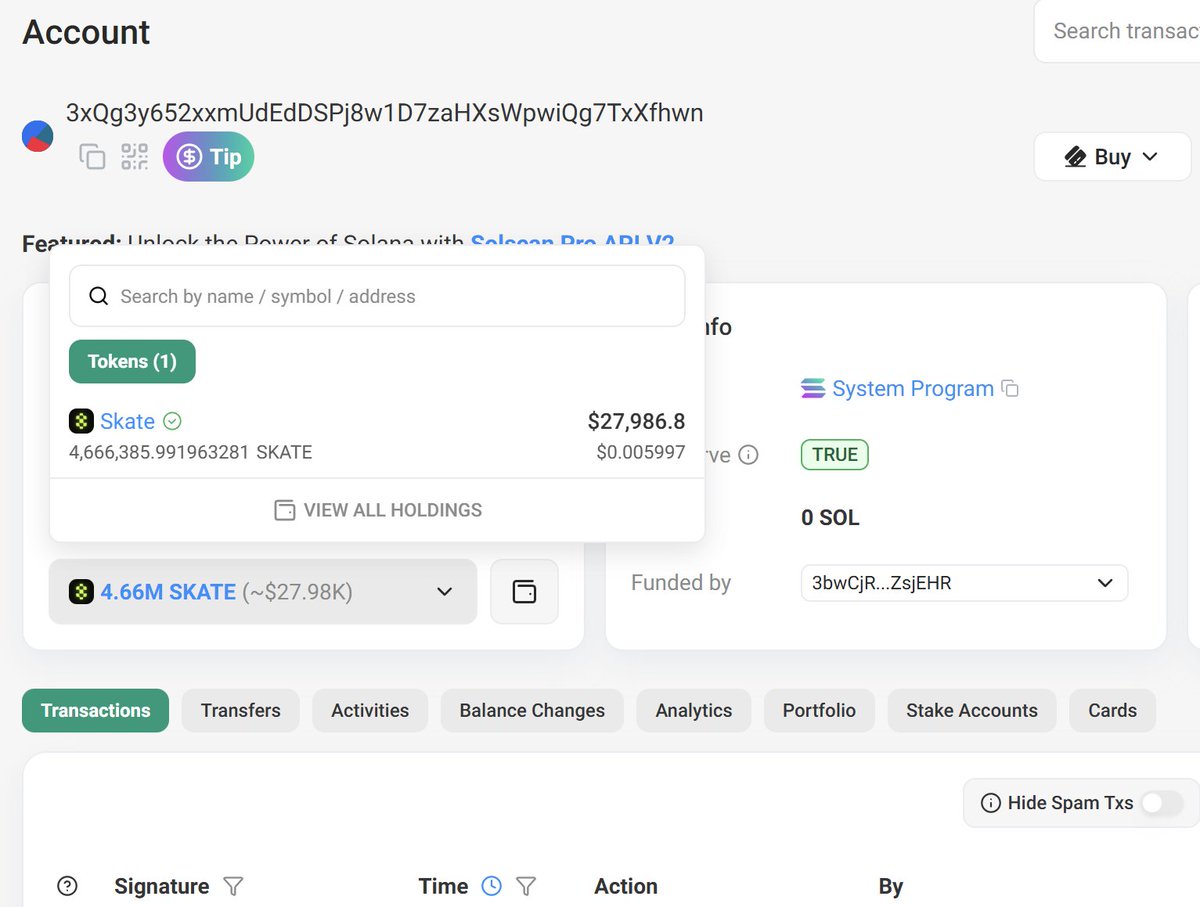Expand the Funded by 3bwCjR...ZsjEHR dropdown

tap(964, 583)
